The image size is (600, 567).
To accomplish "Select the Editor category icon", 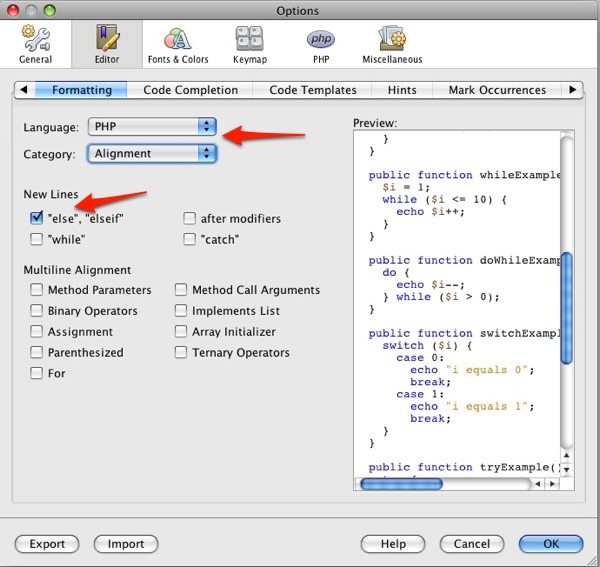I will (107, 44).
